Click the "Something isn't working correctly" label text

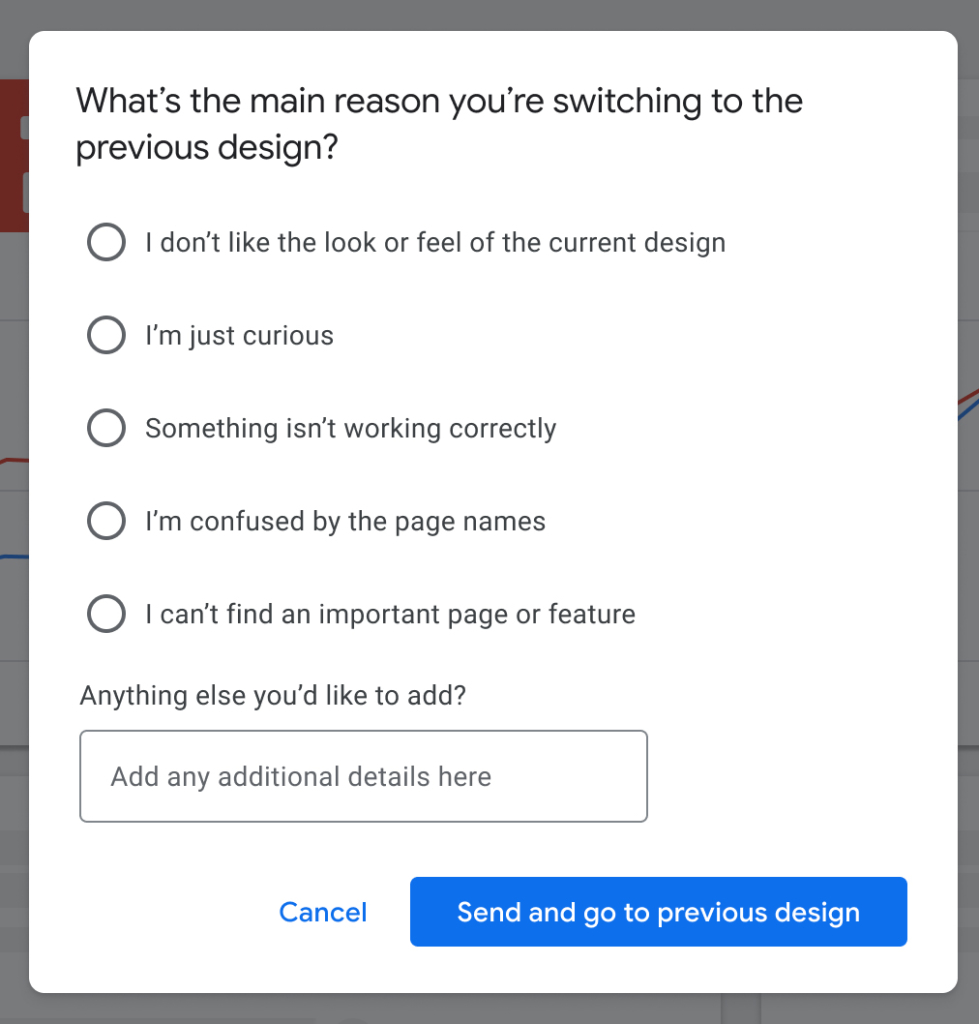pyautogui.click(x=350, y=428)
